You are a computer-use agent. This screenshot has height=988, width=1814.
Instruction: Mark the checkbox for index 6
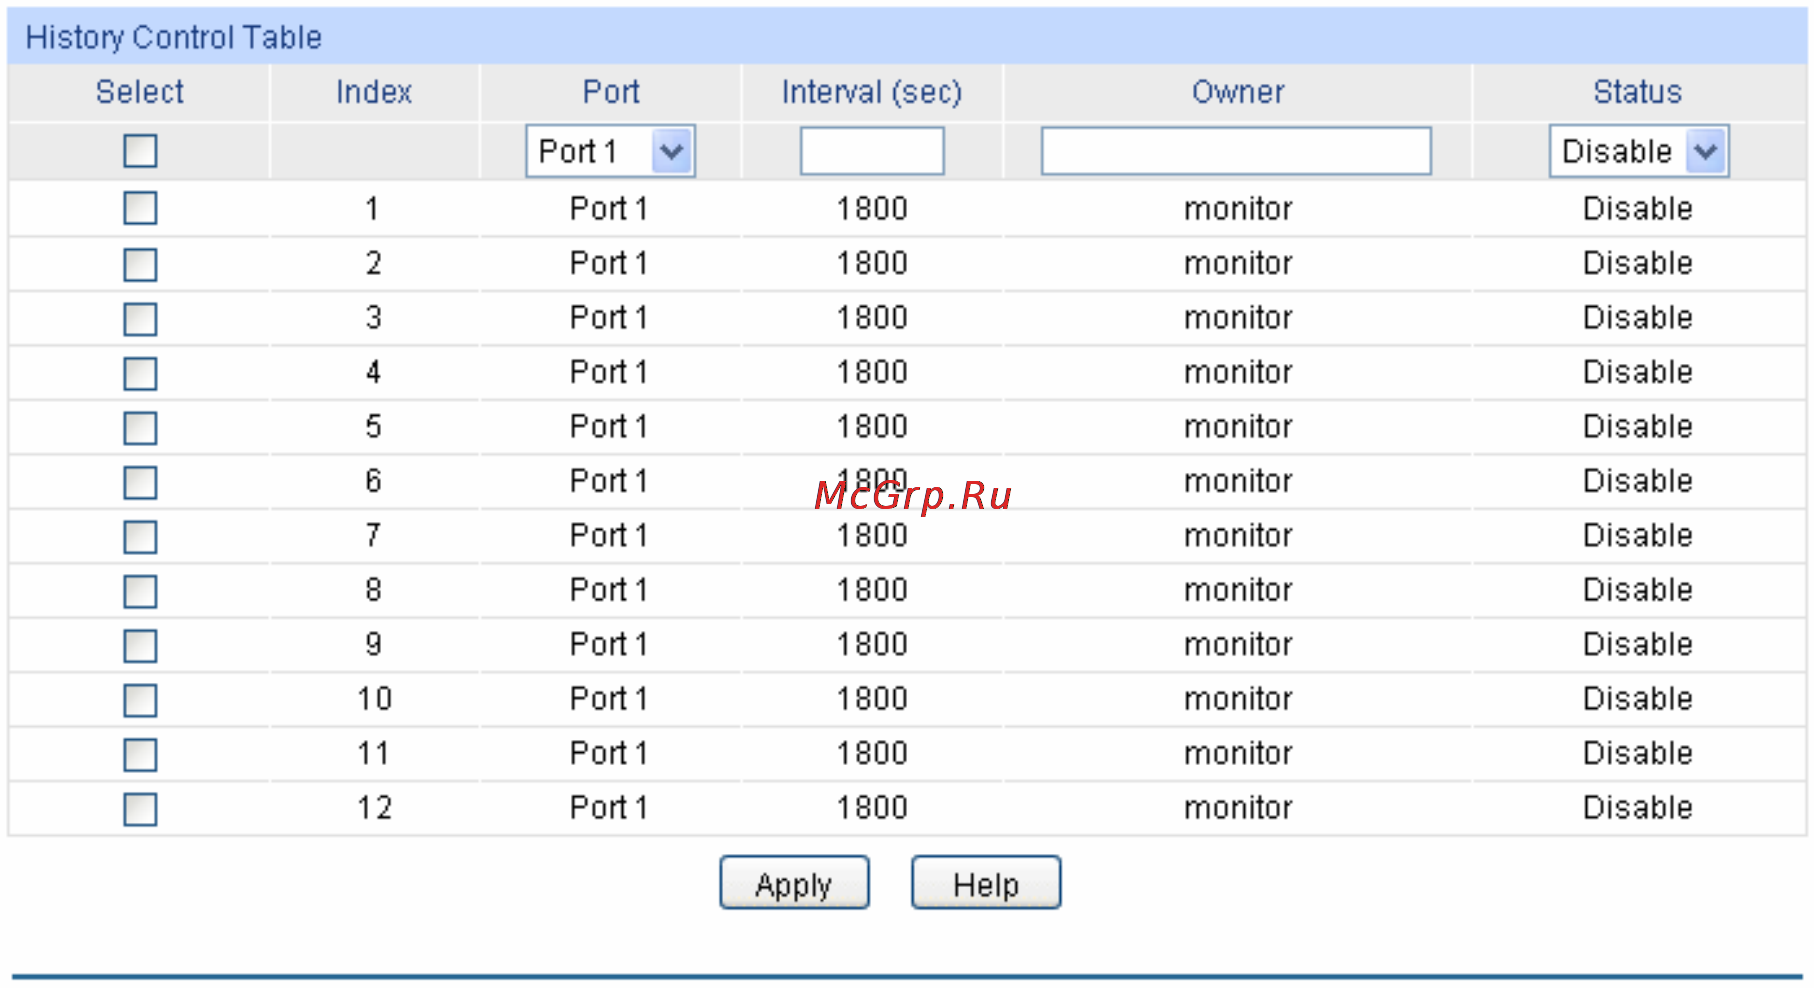pos(140,482)
